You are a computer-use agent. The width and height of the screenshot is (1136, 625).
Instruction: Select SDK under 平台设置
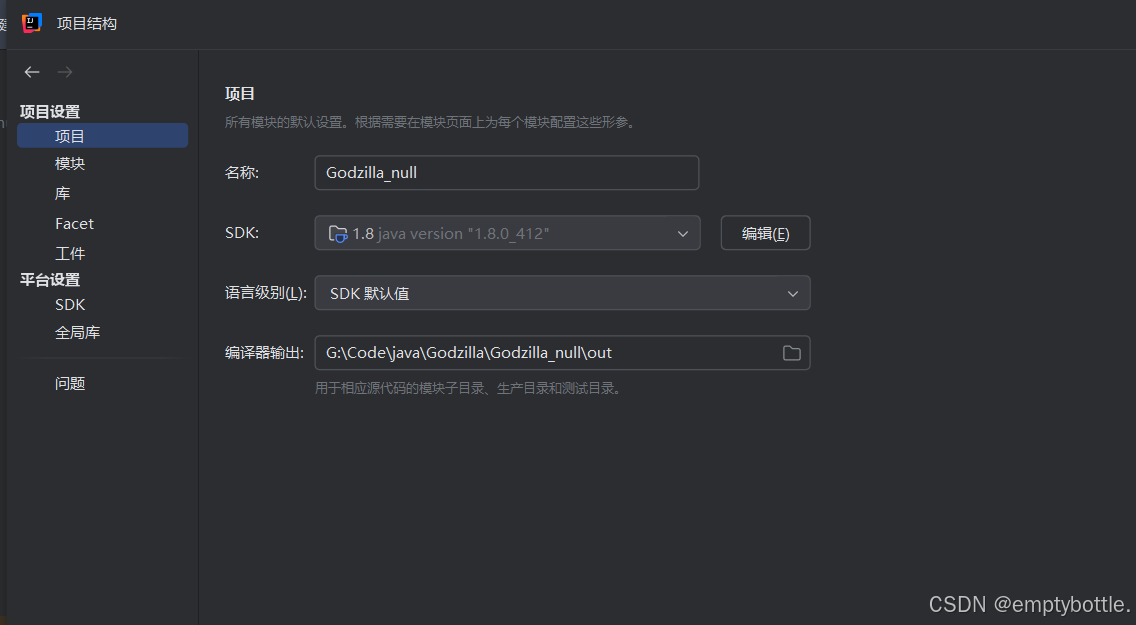69,304
